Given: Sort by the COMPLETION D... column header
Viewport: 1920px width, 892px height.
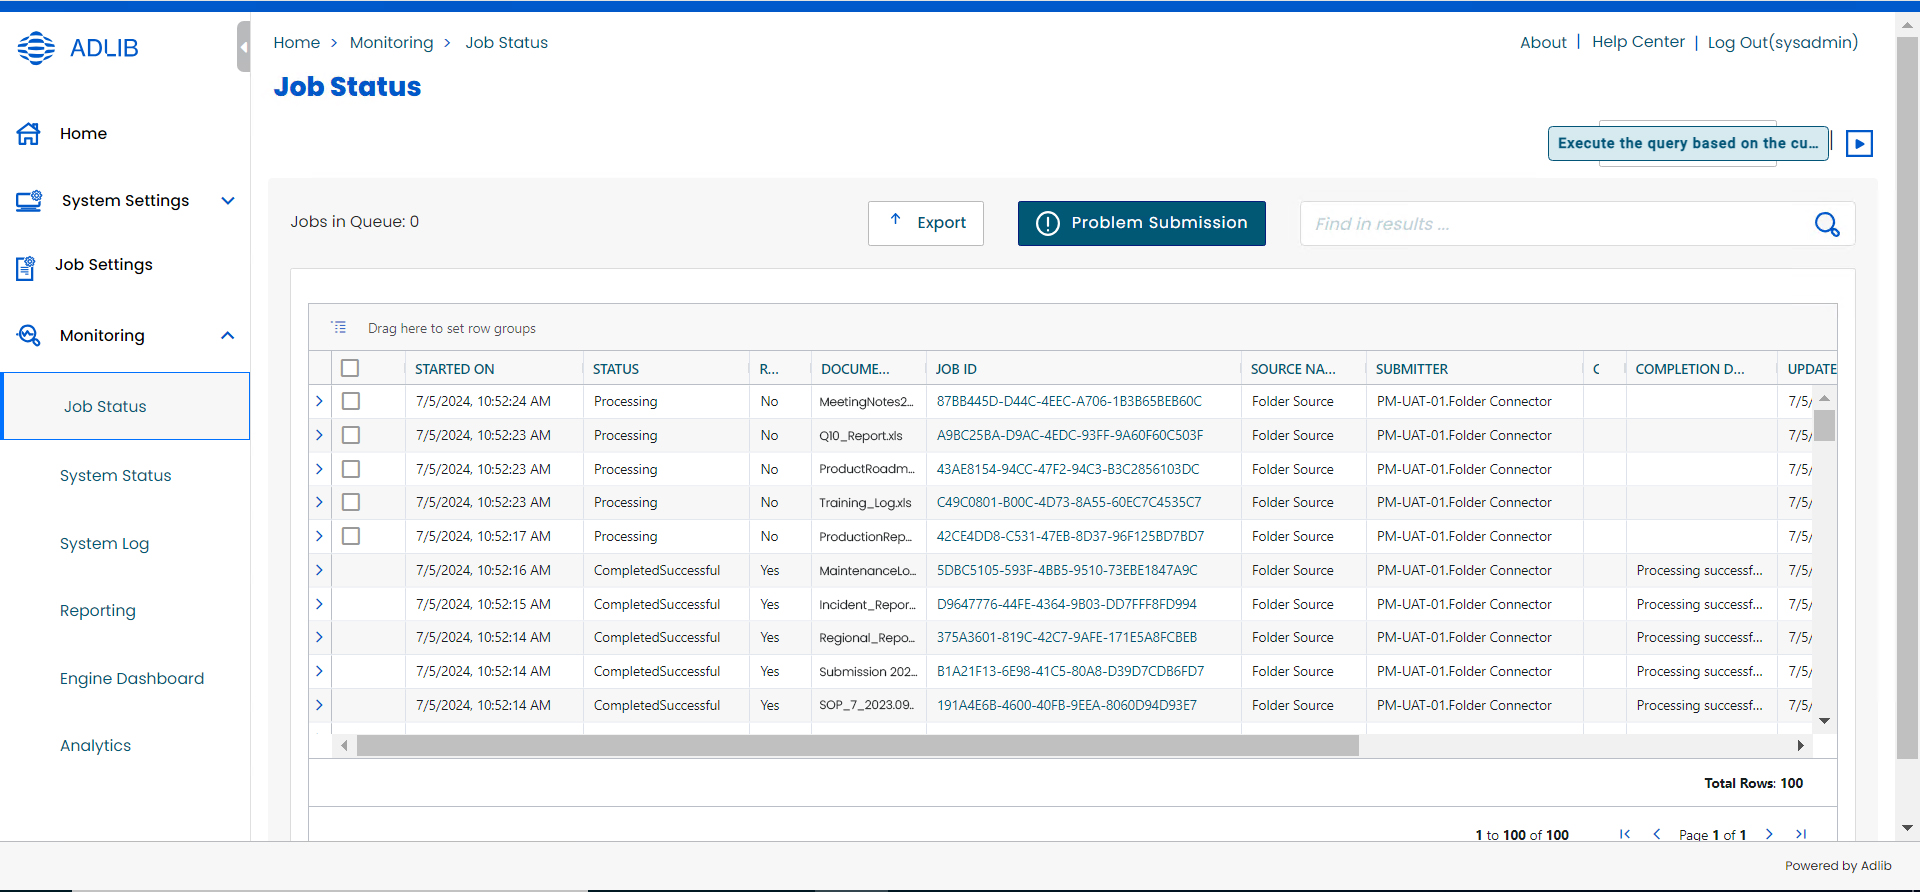Looking at the screenshot, I should (1690, 369).
